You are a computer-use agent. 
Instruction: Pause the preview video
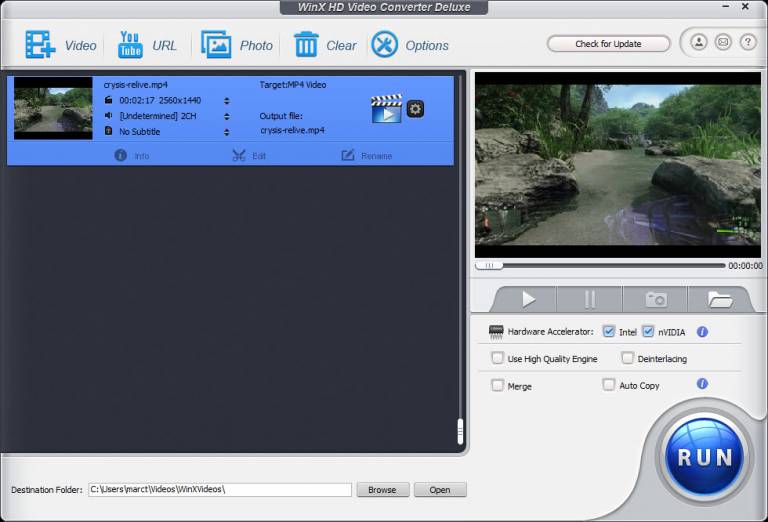click(590, 299)
